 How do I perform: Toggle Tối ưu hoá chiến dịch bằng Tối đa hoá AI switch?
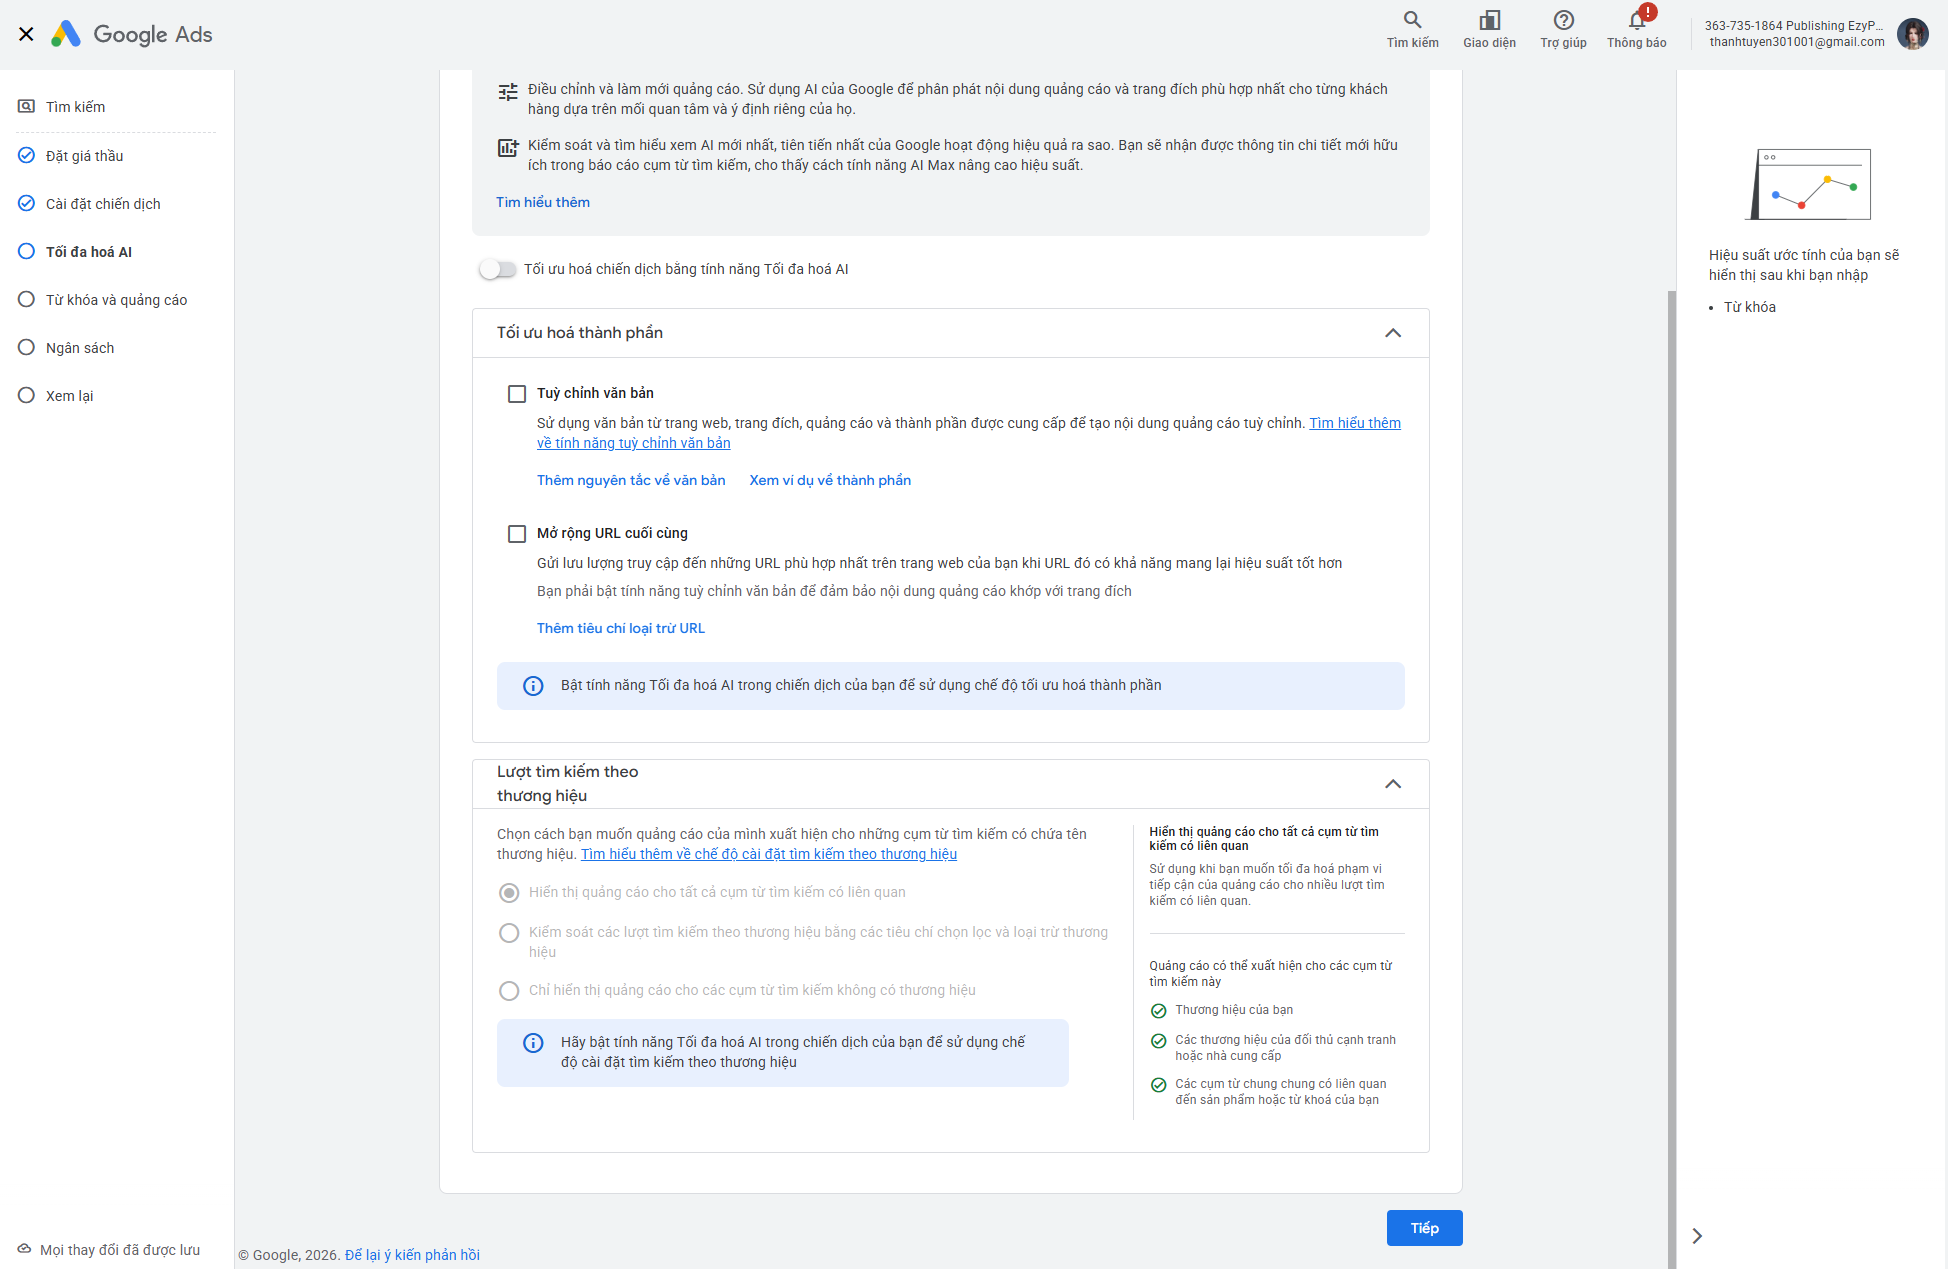(497, 269)
